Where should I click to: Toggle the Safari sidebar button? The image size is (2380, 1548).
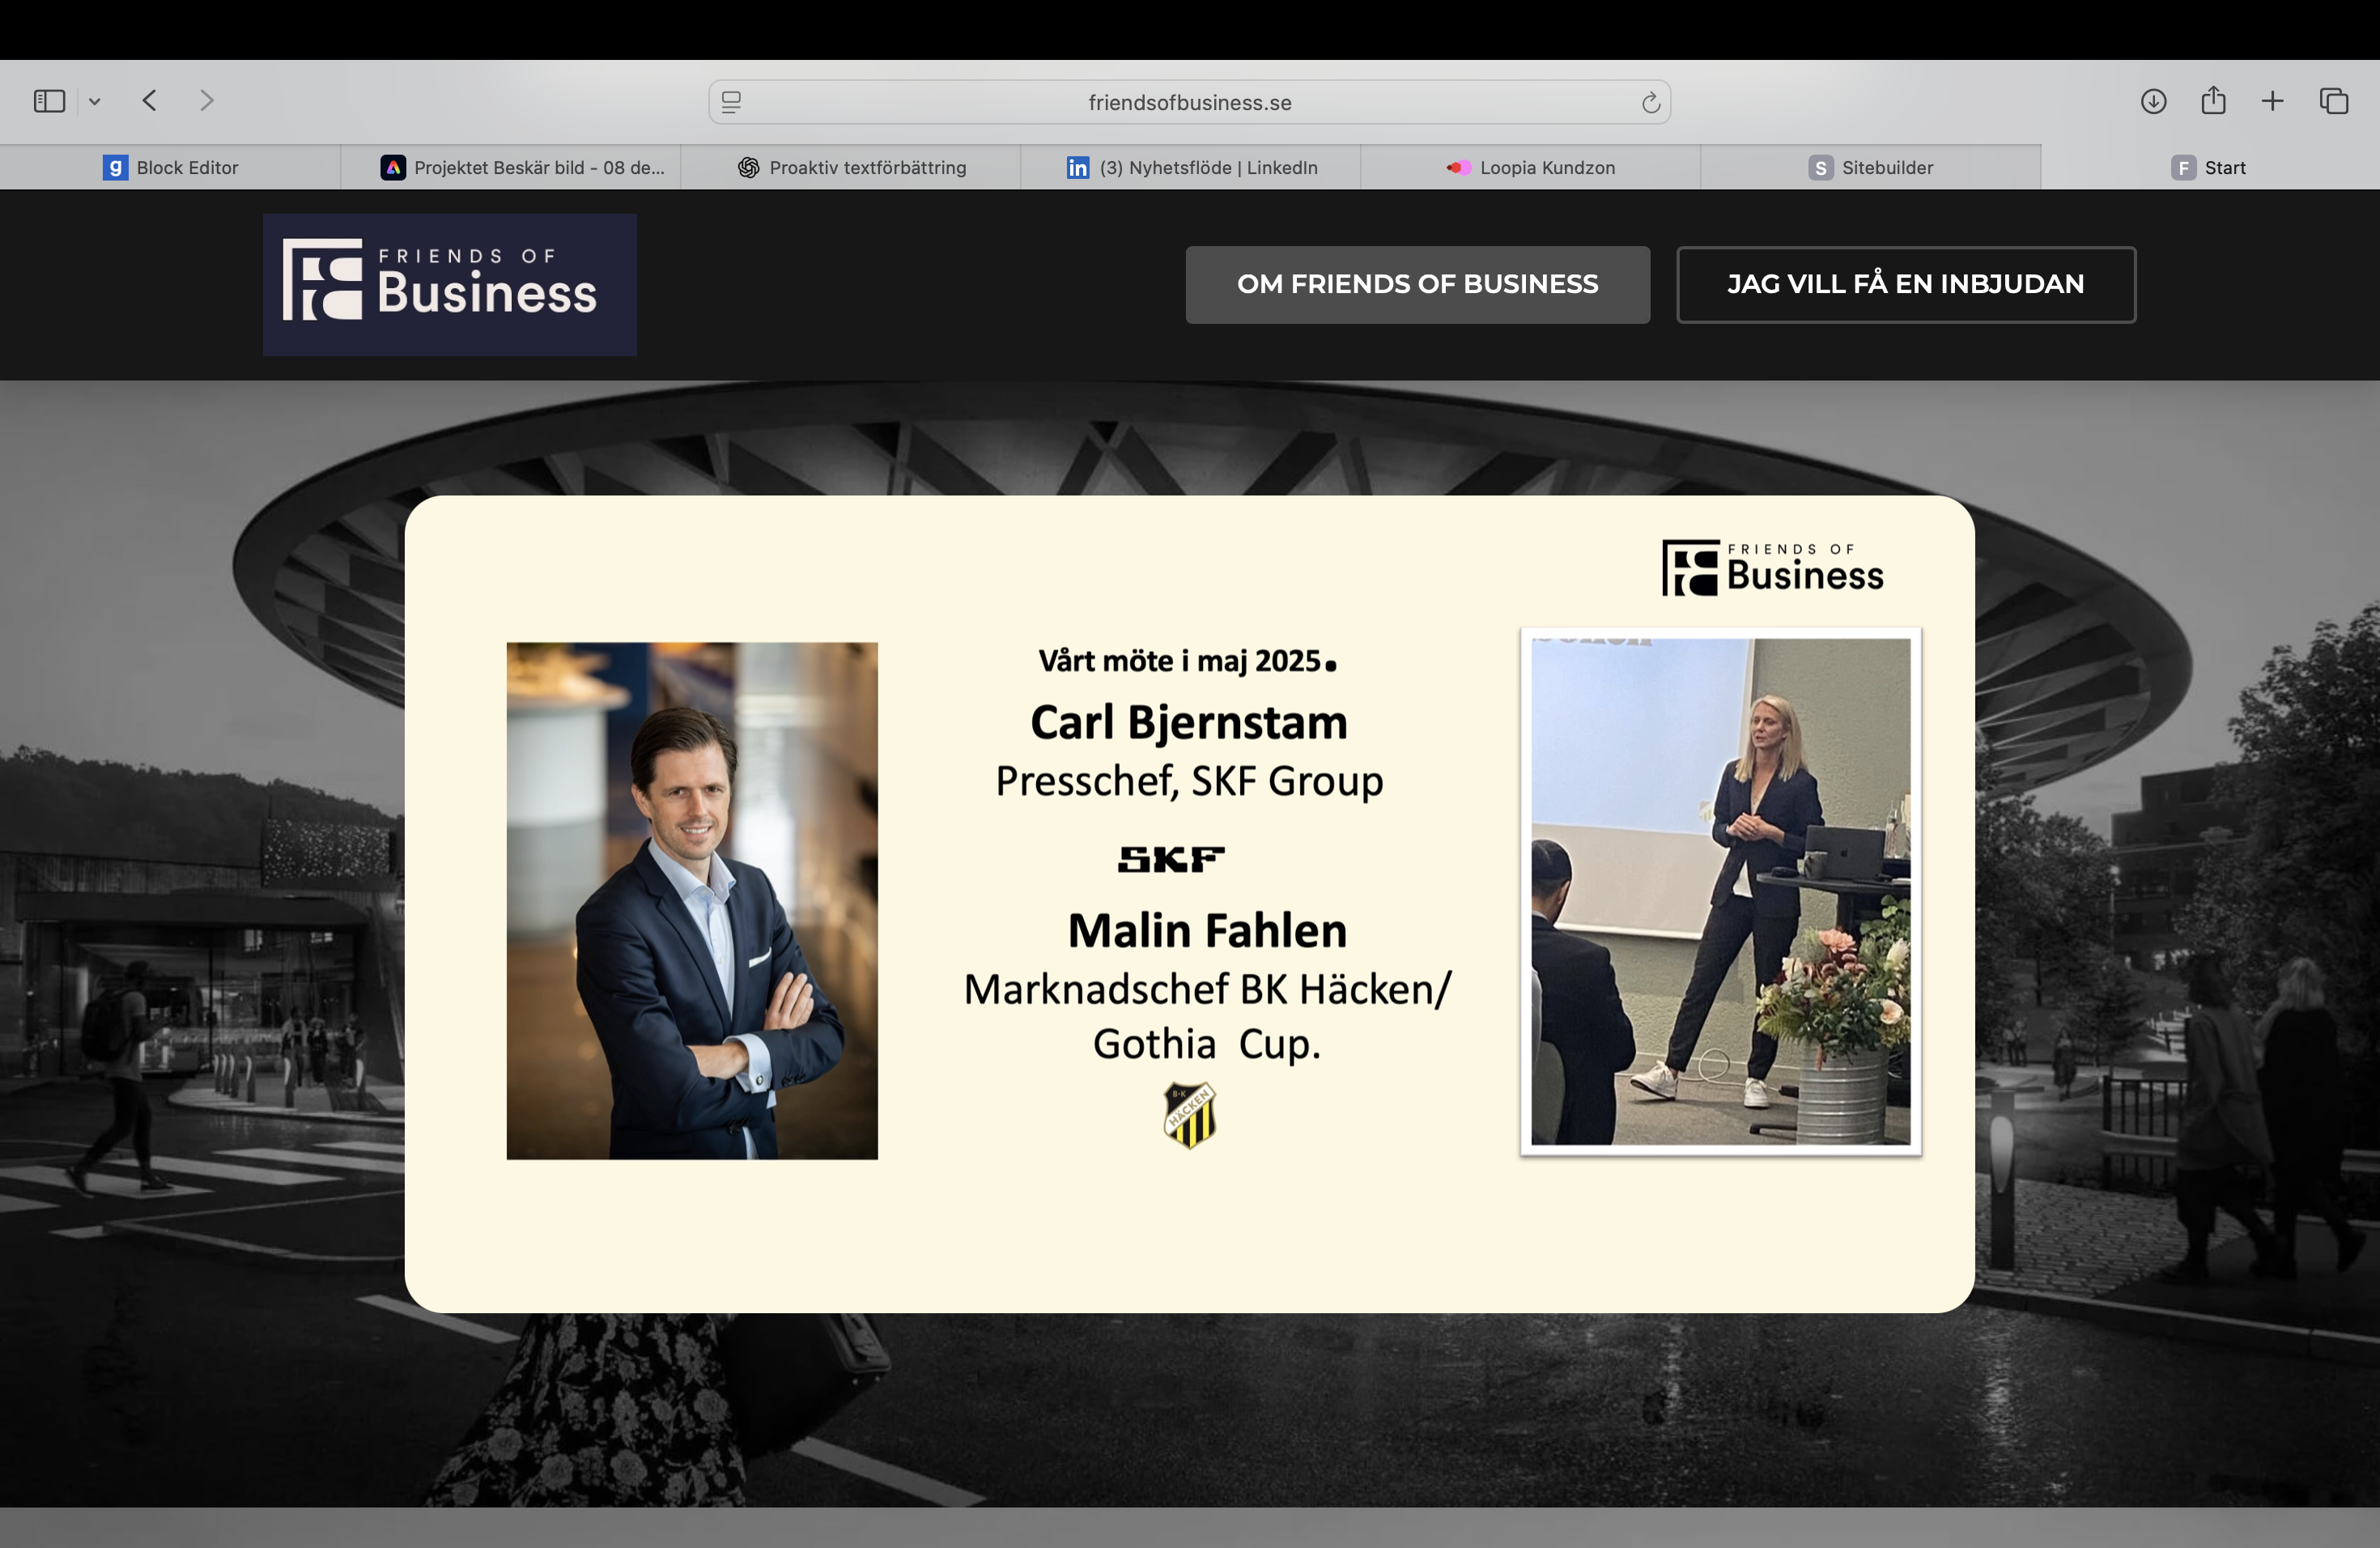click(49, 101)
